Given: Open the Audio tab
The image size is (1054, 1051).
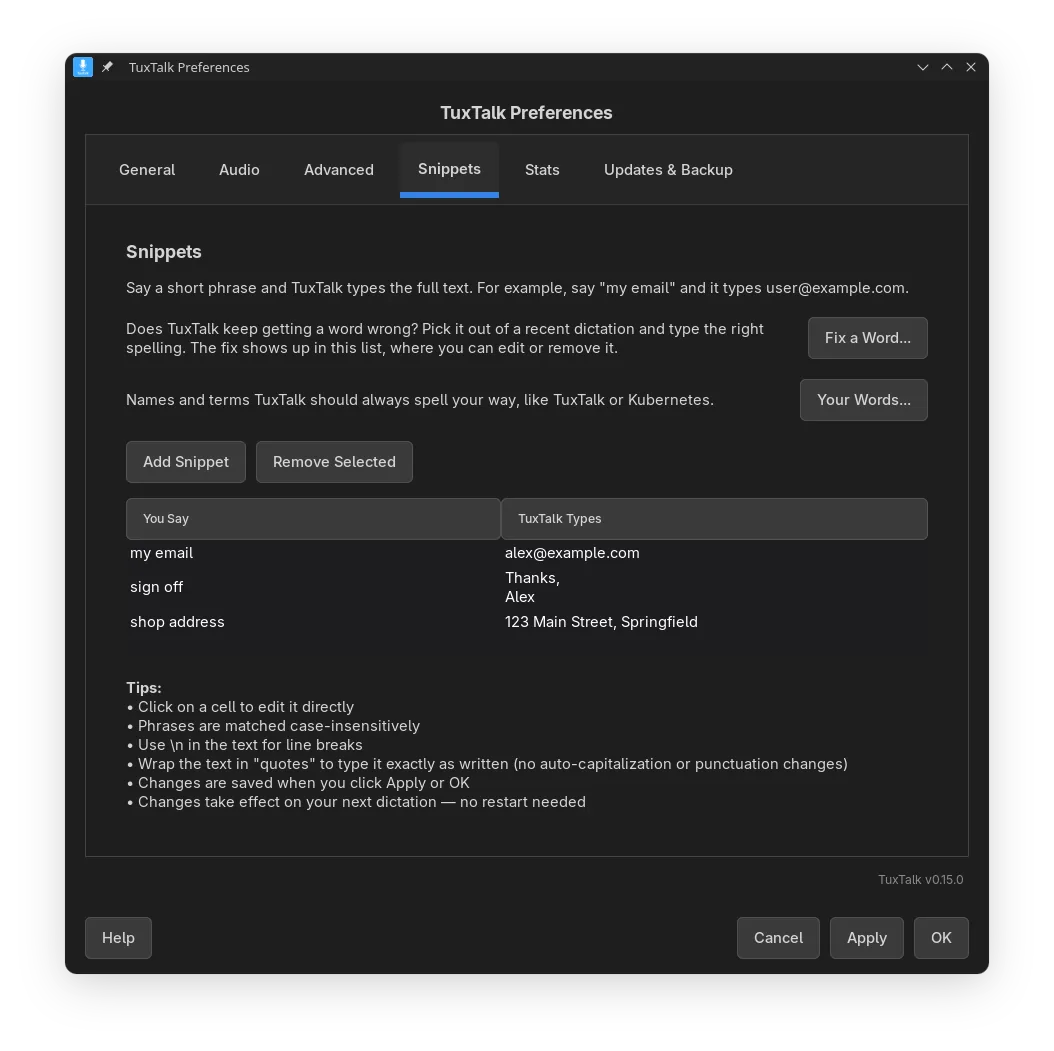Looking at the screenshot, I should pyautogui.click(x=239, y=170).
